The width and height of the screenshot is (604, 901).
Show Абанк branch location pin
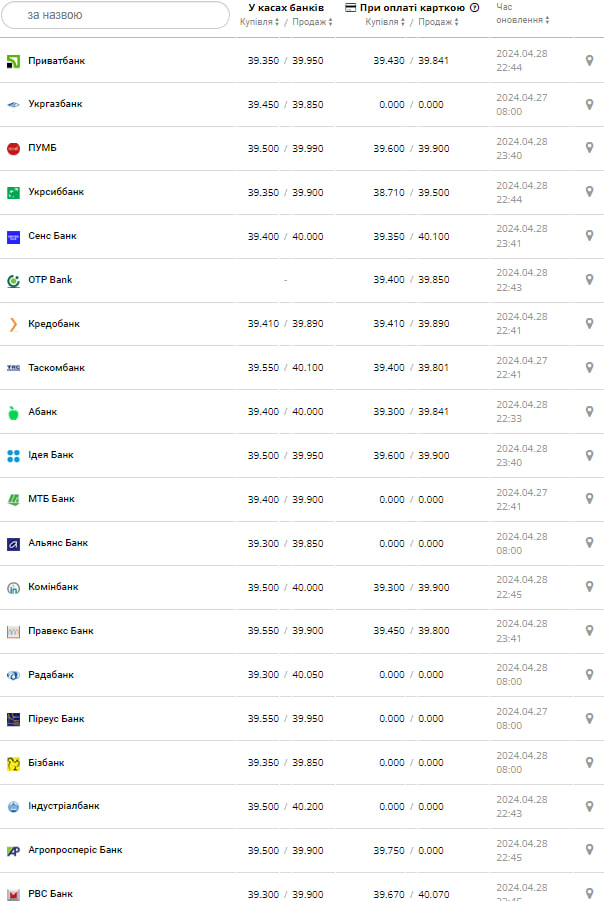pyautogui.click(x=589, y=411)
